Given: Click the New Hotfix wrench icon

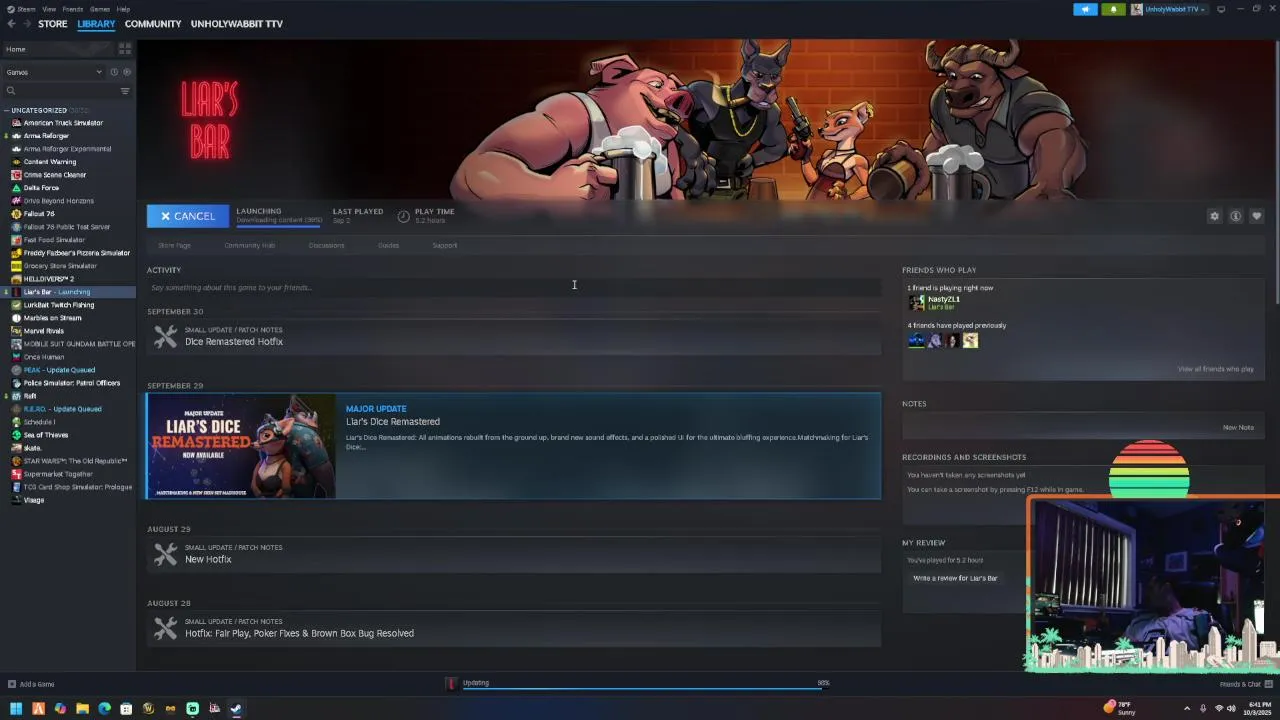Looking at the screenshot, I should [165, 554].
